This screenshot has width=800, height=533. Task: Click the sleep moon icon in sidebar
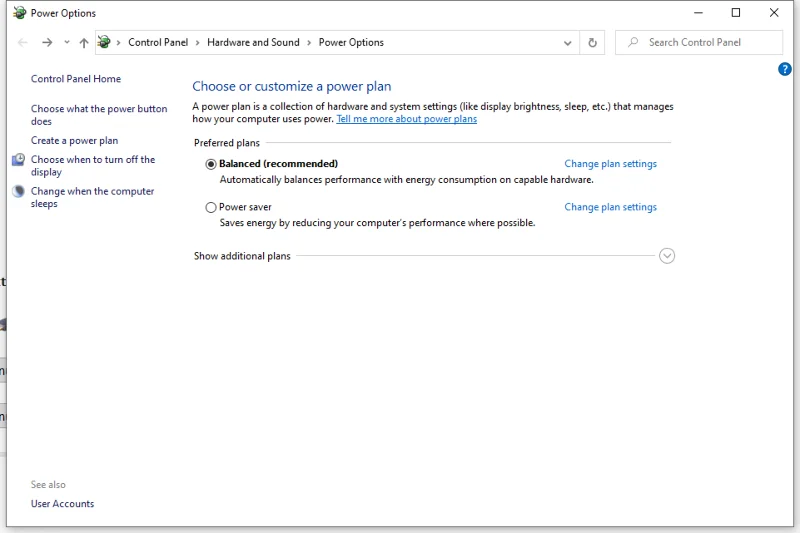click(18, 191)
